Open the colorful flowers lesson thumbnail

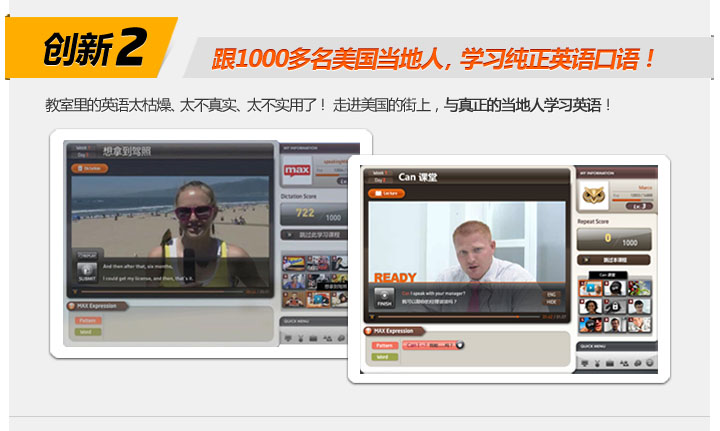(639, 288)
